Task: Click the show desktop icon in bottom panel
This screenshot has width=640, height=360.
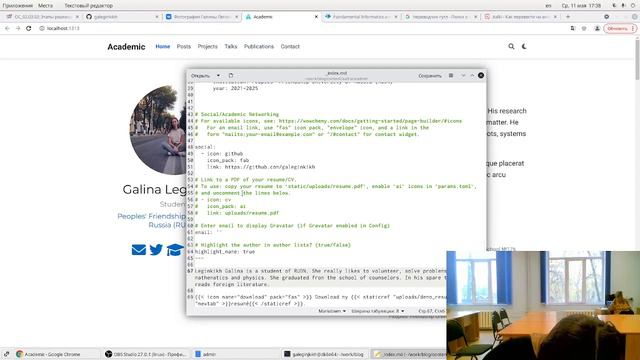Action: pyautogui.click(x=7, y=354)
